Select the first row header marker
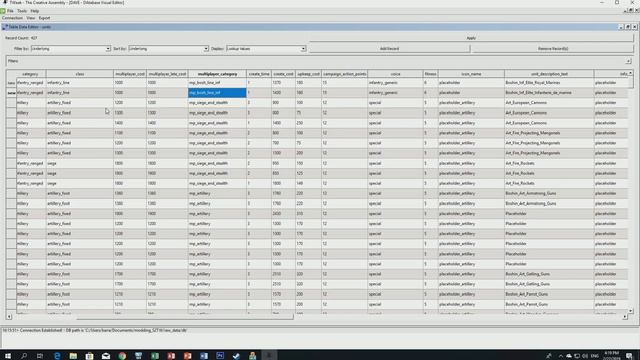Screen dimensions: 640x360 [11, 82]
